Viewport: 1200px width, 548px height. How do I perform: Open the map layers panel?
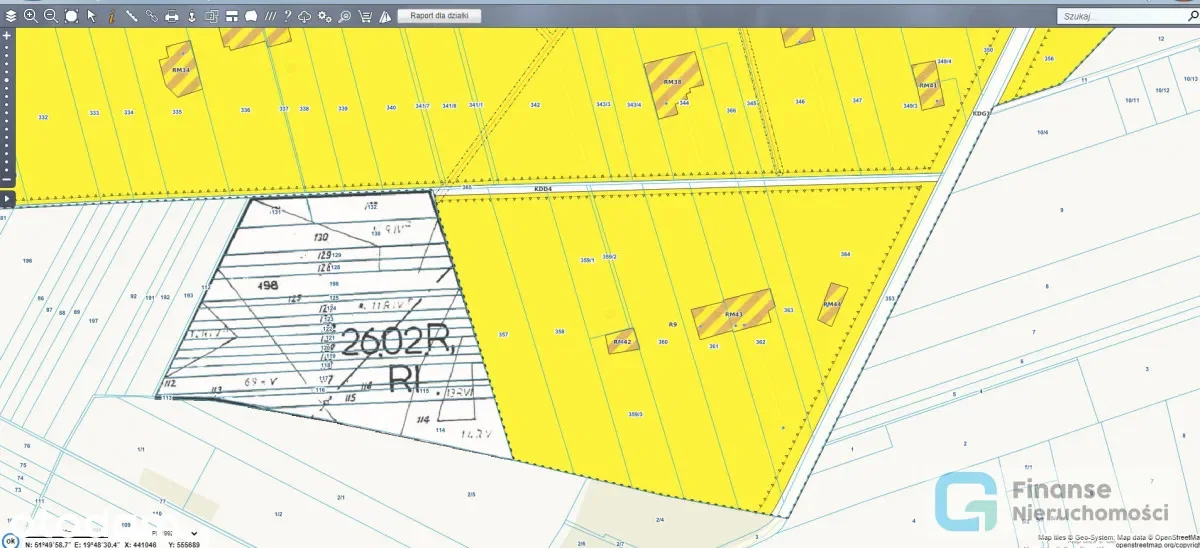pos(10,16)
